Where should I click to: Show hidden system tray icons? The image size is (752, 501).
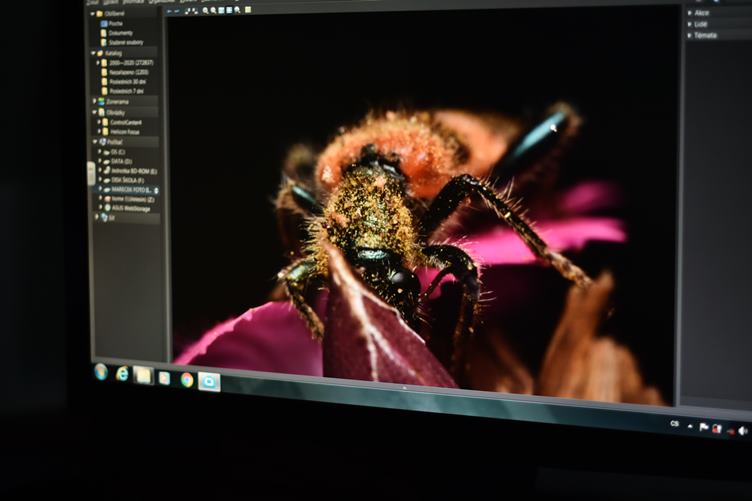690,426
